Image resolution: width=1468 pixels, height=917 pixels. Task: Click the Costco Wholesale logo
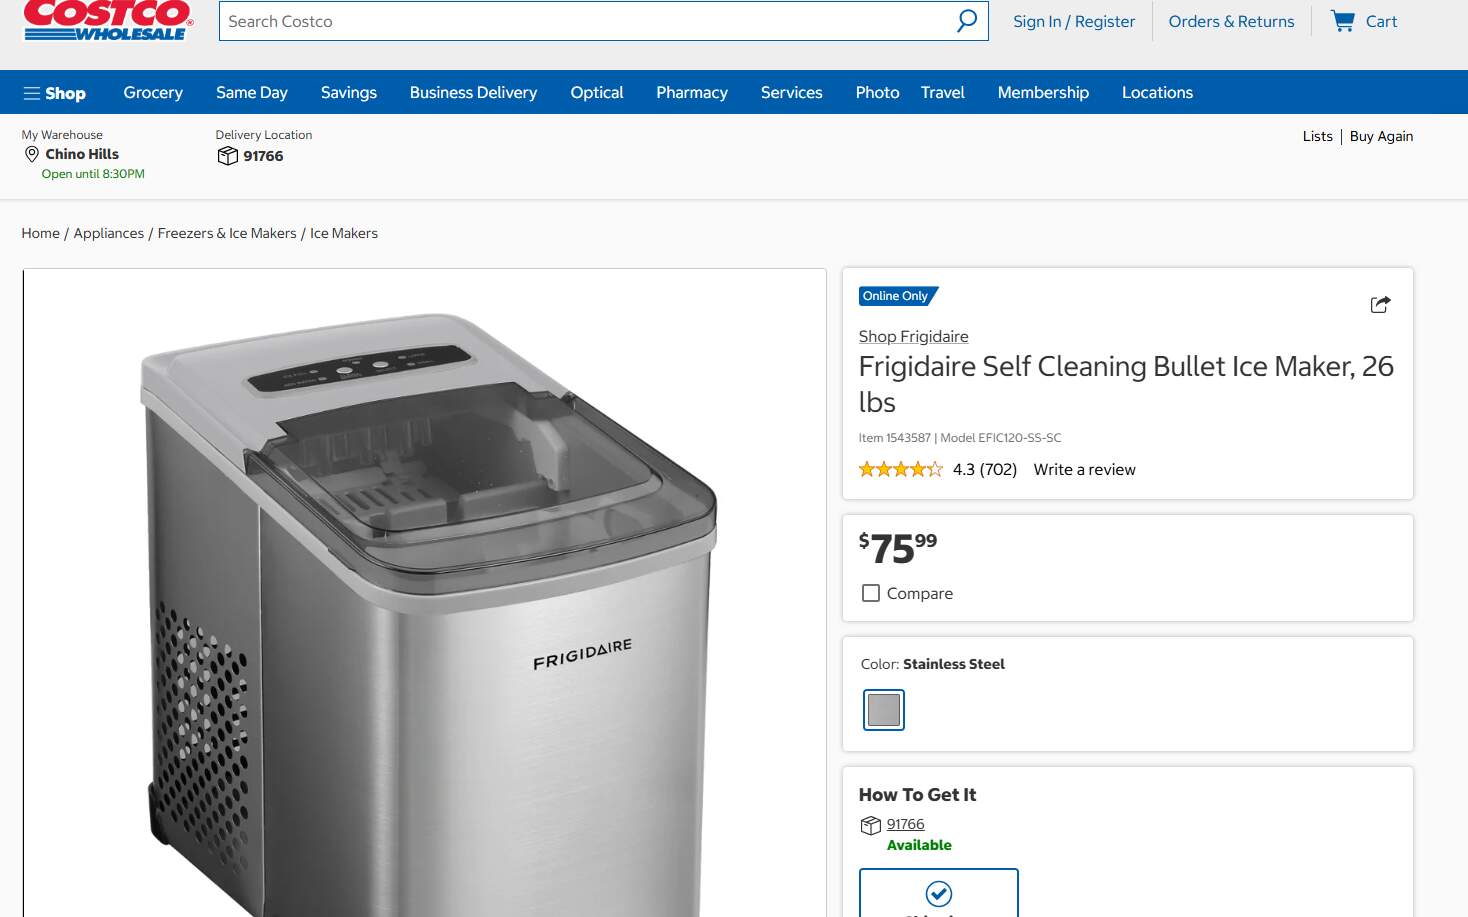click(107, 20)
